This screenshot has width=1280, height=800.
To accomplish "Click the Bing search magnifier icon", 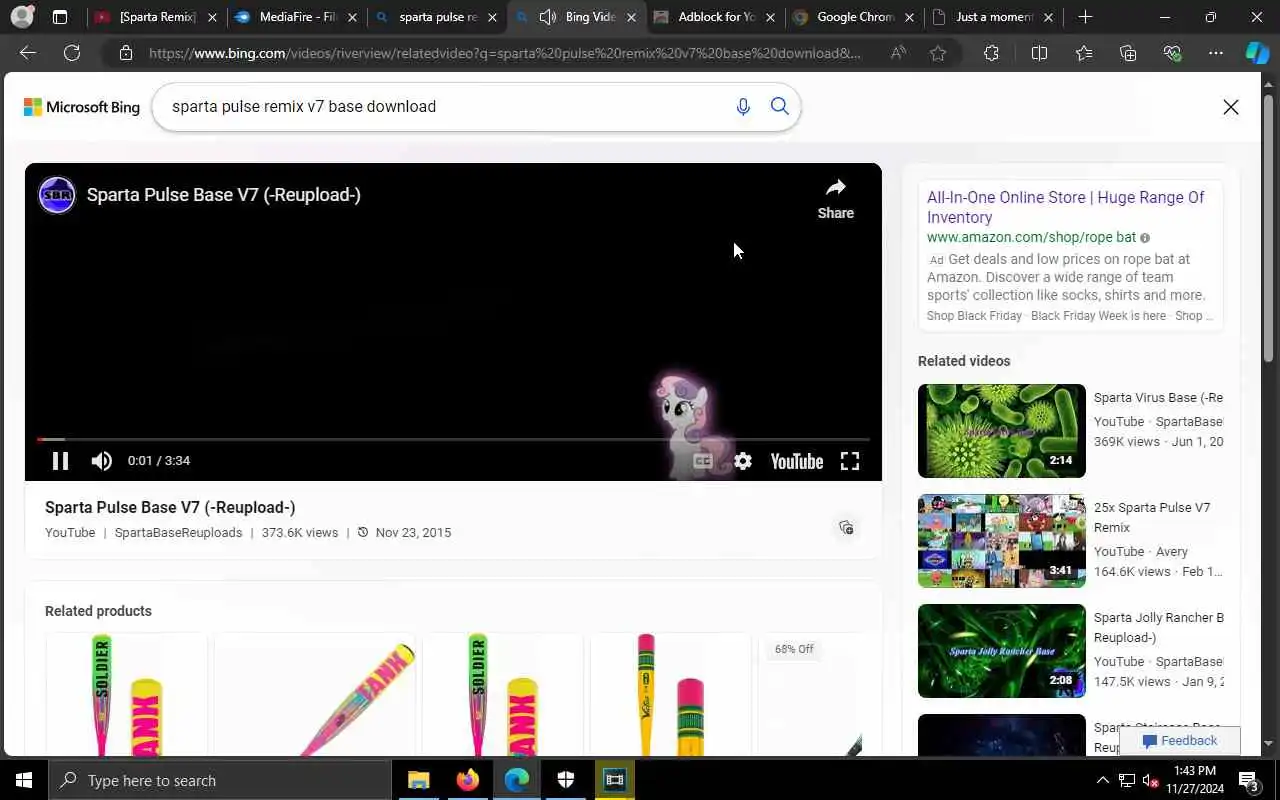I will [x=780, y=107].
